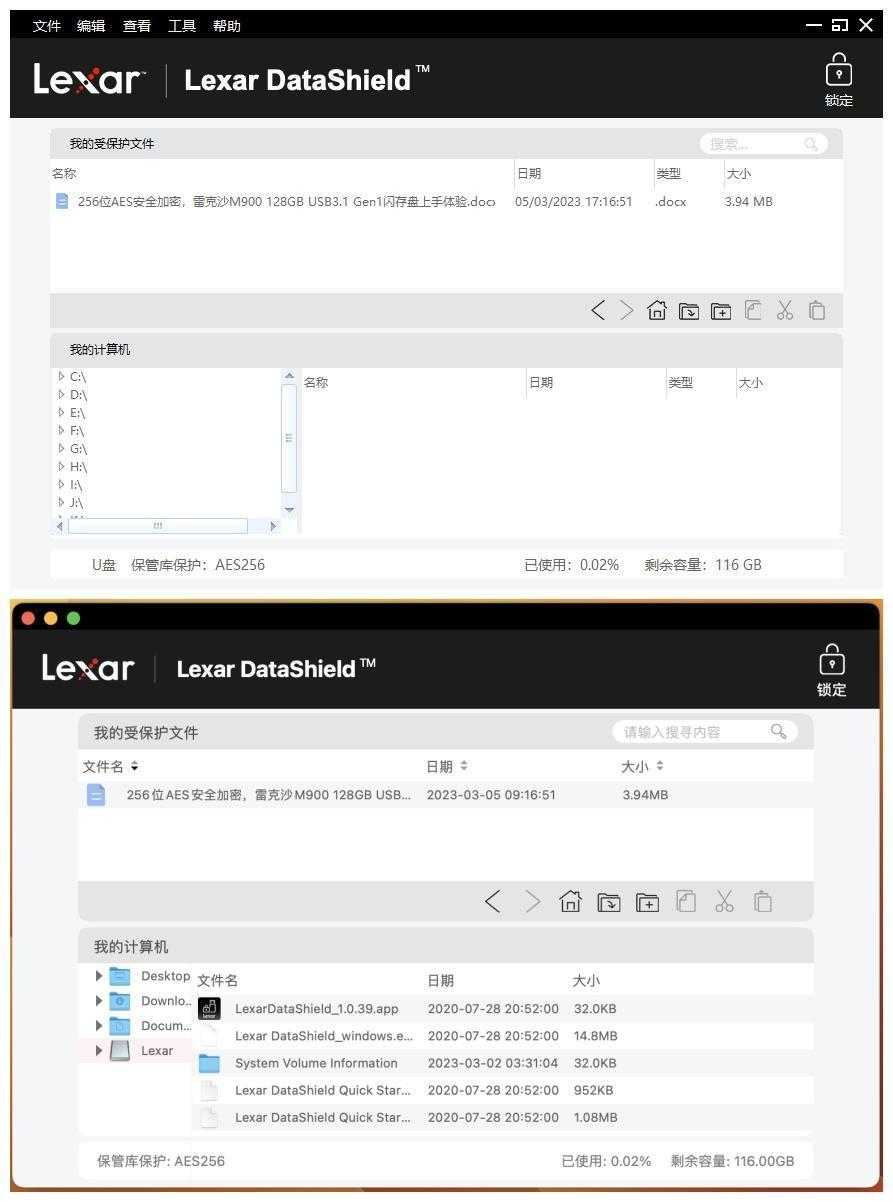The width and height of the screenshot is (893, 1202).
Task: Click scissors cut icon in Windows window toolbar
Action: [x=785, y=311]
